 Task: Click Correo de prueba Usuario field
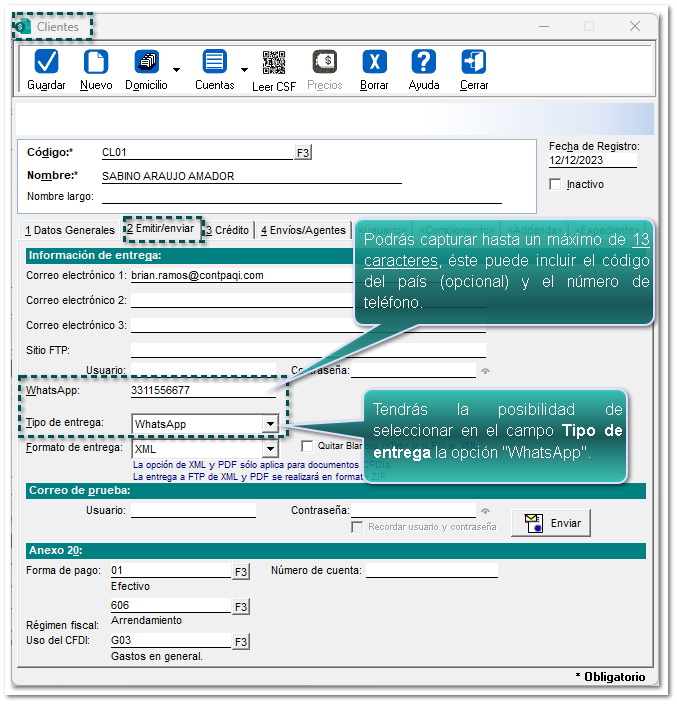[193, 510]
